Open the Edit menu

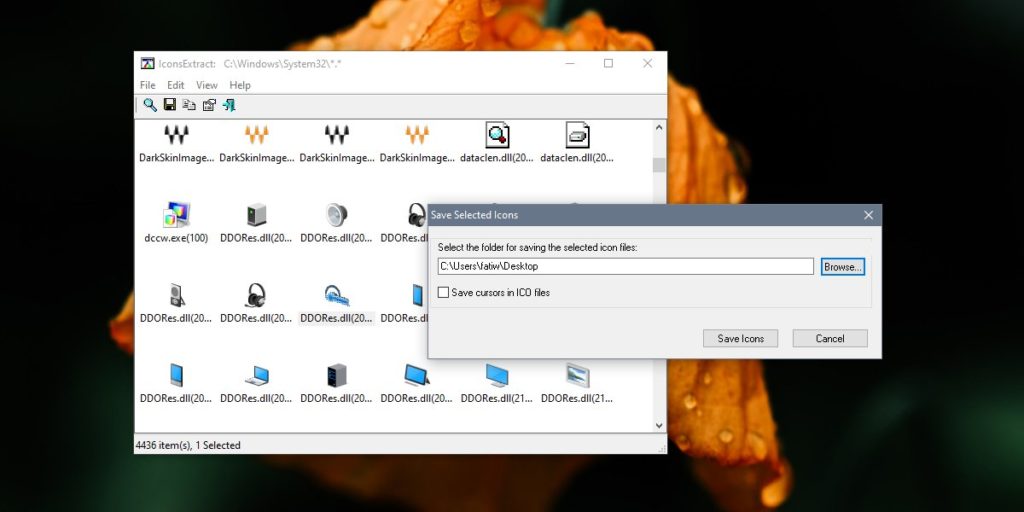tap(176, 85)
